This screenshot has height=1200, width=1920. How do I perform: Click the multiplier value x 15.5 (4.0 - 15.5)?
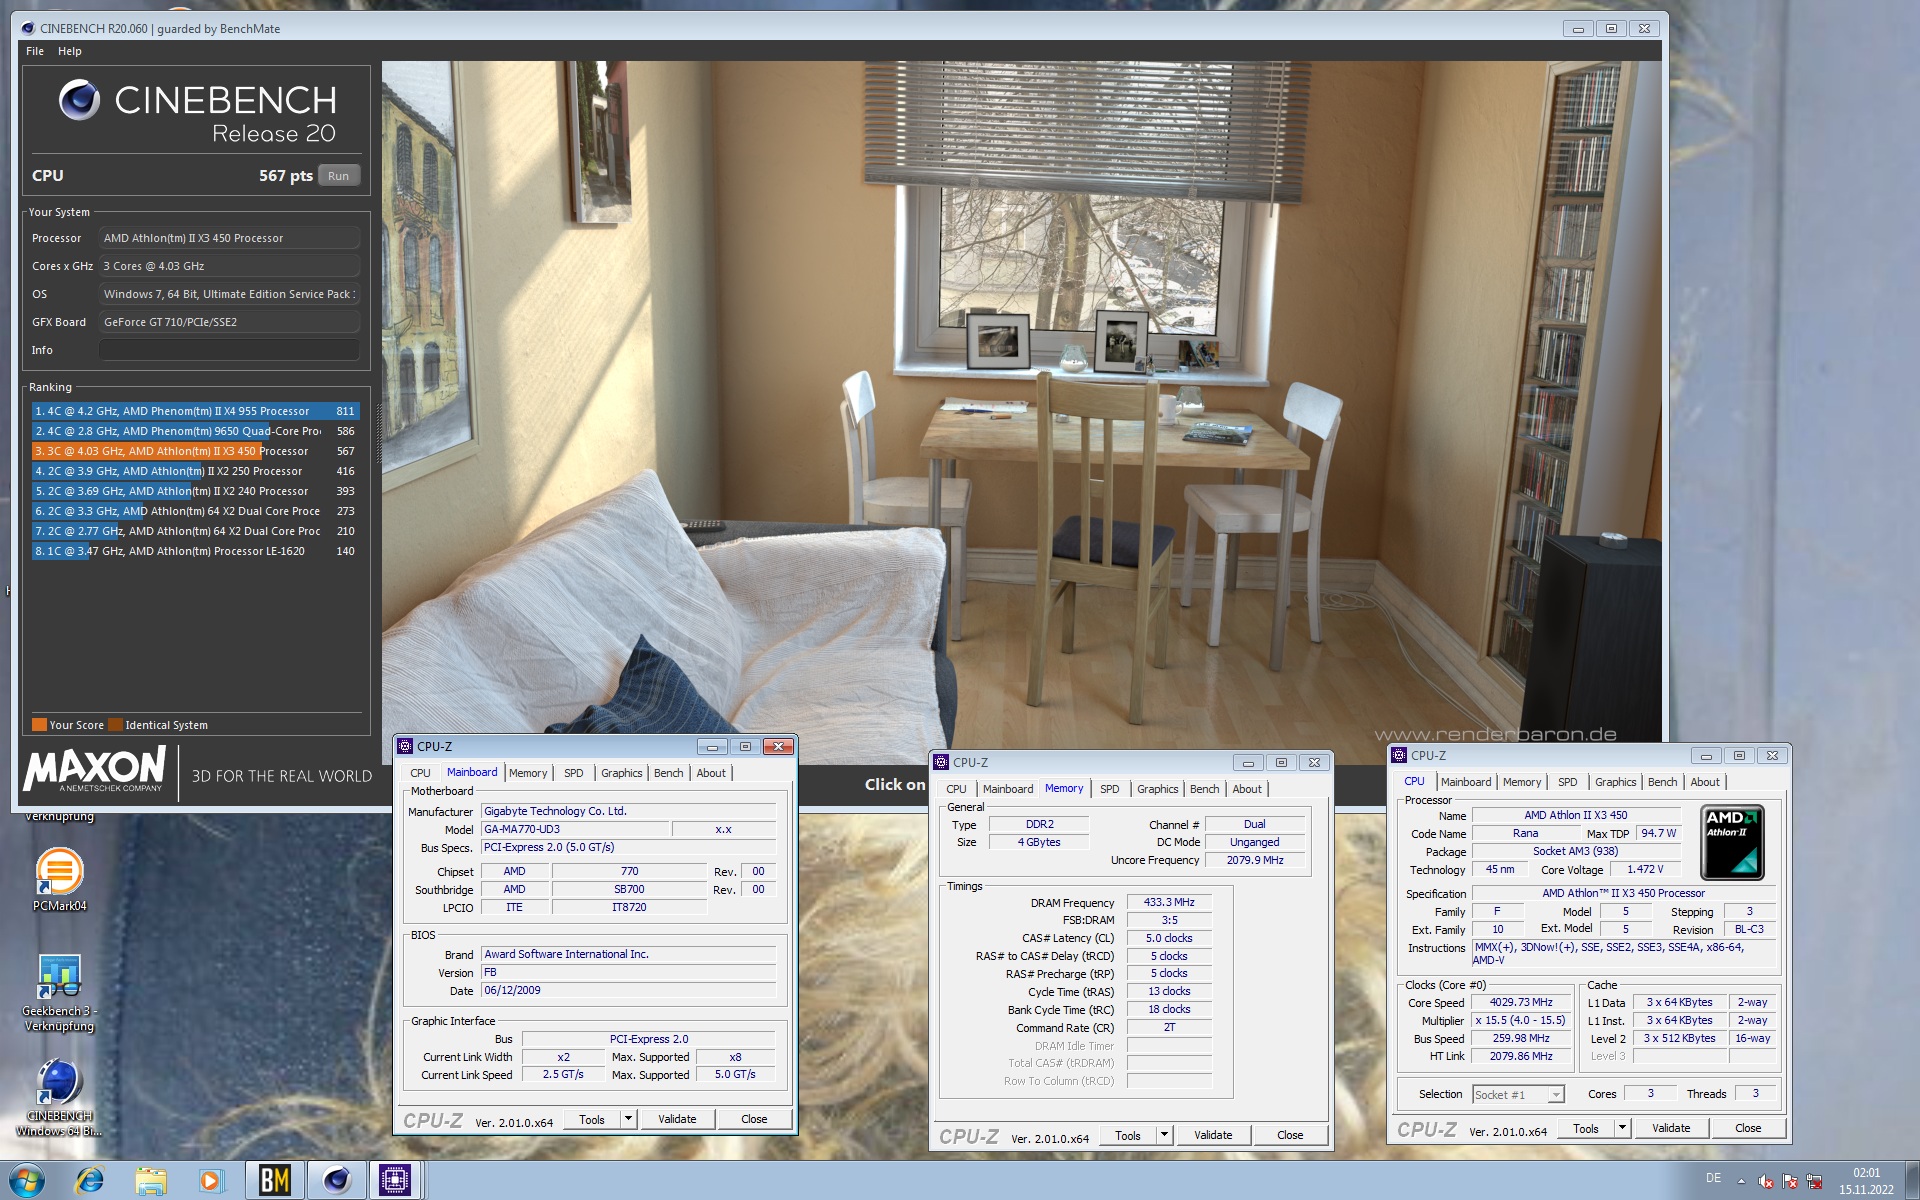1520,1020
